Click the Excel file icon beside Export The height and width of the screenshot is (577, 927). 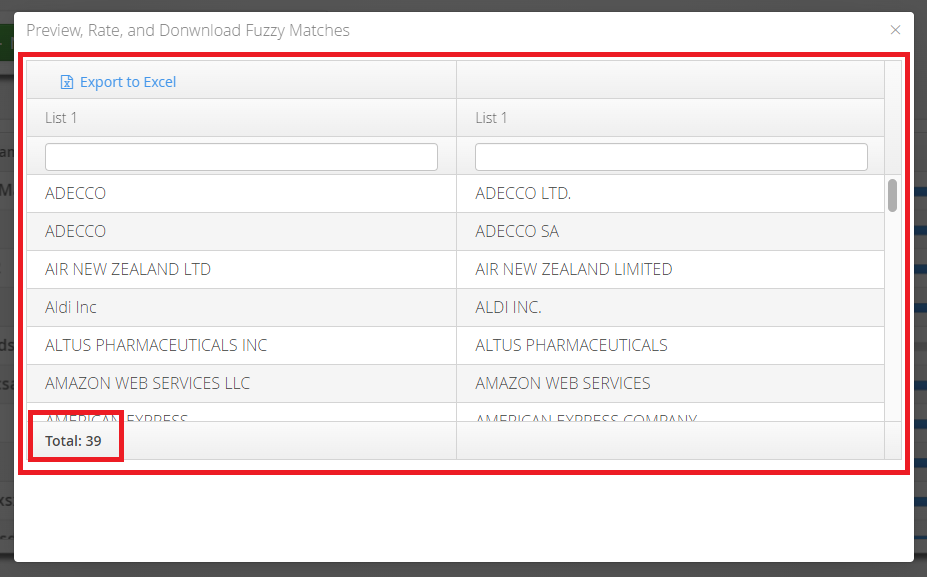point(67,82)
